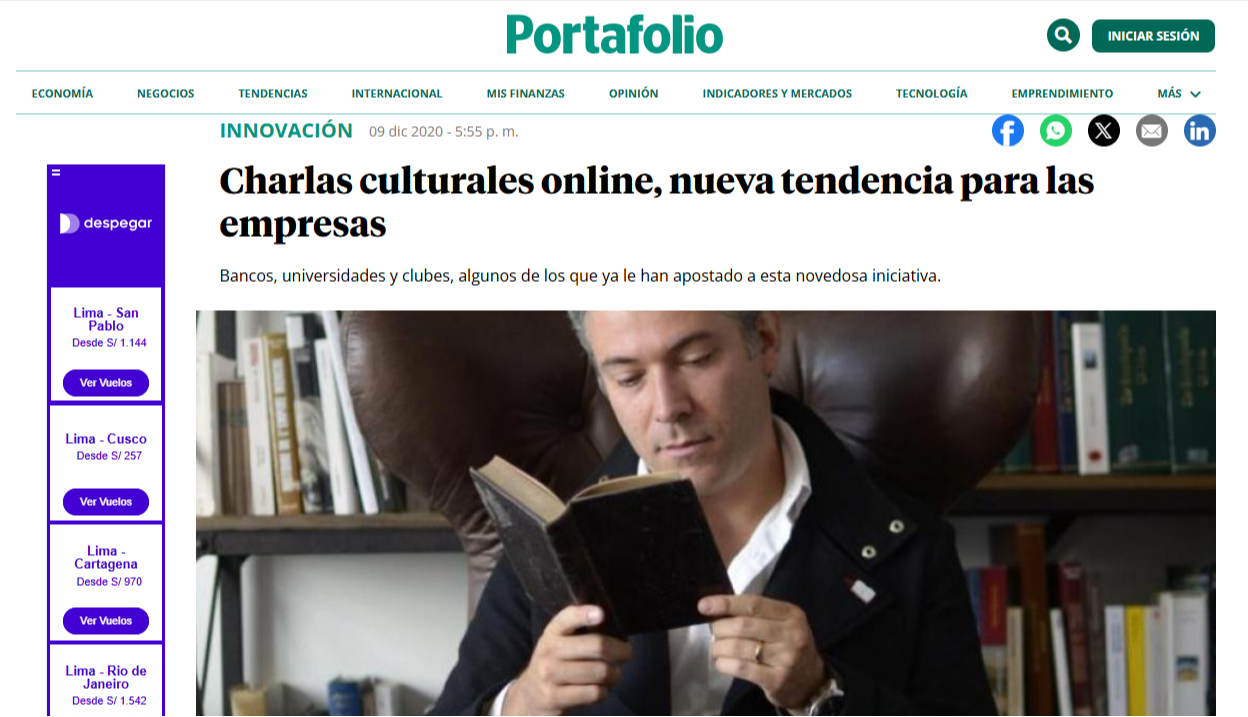Image resolution: width=1248 pixels, height=717 pixels.
Task: Share article on LinkedIn
Action: click(1200, 130)
